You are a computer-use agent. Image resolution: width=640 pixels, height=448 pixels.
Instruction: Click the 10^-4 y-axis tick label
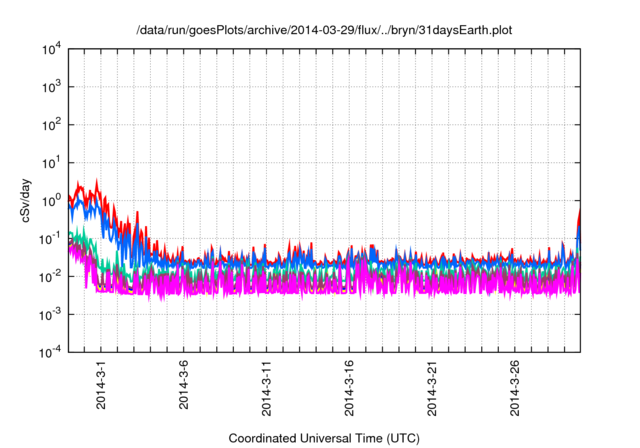pos(50,351)
